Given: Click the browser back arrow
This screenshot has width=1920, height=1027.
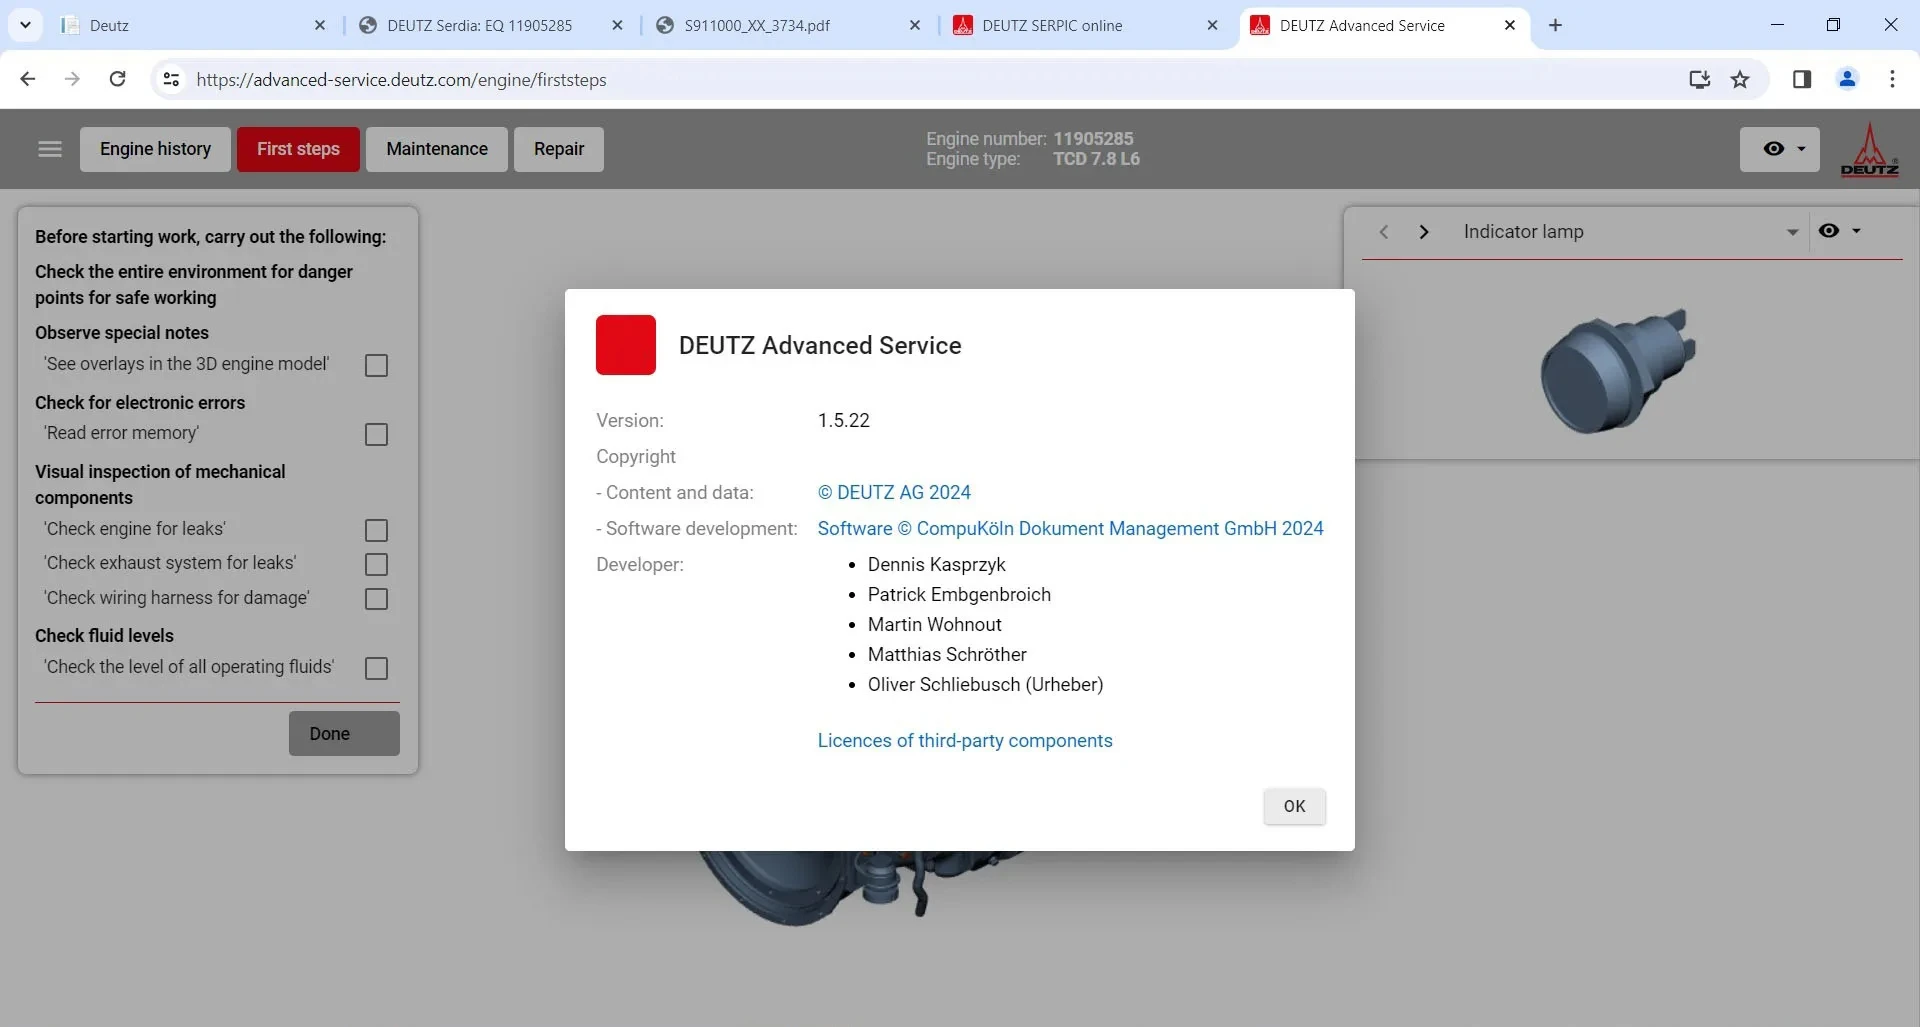Looking at the screenshot, I should [28, 79].
